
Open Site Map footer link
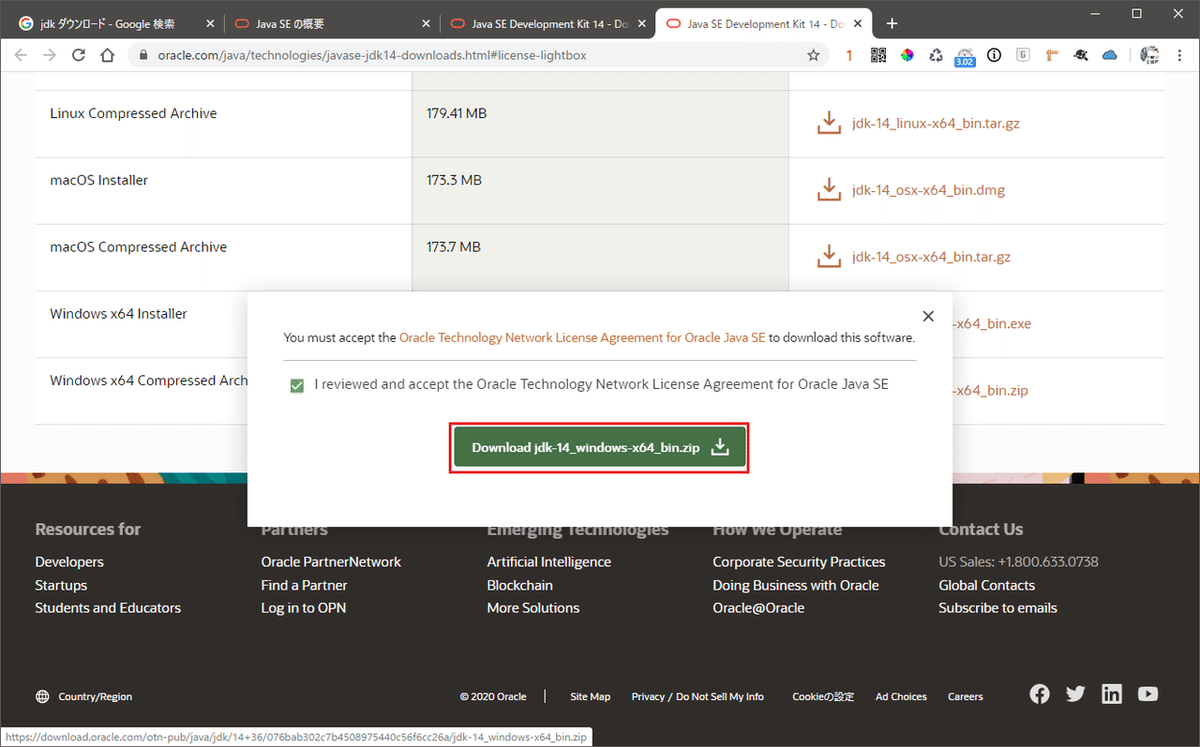[590, 697]
